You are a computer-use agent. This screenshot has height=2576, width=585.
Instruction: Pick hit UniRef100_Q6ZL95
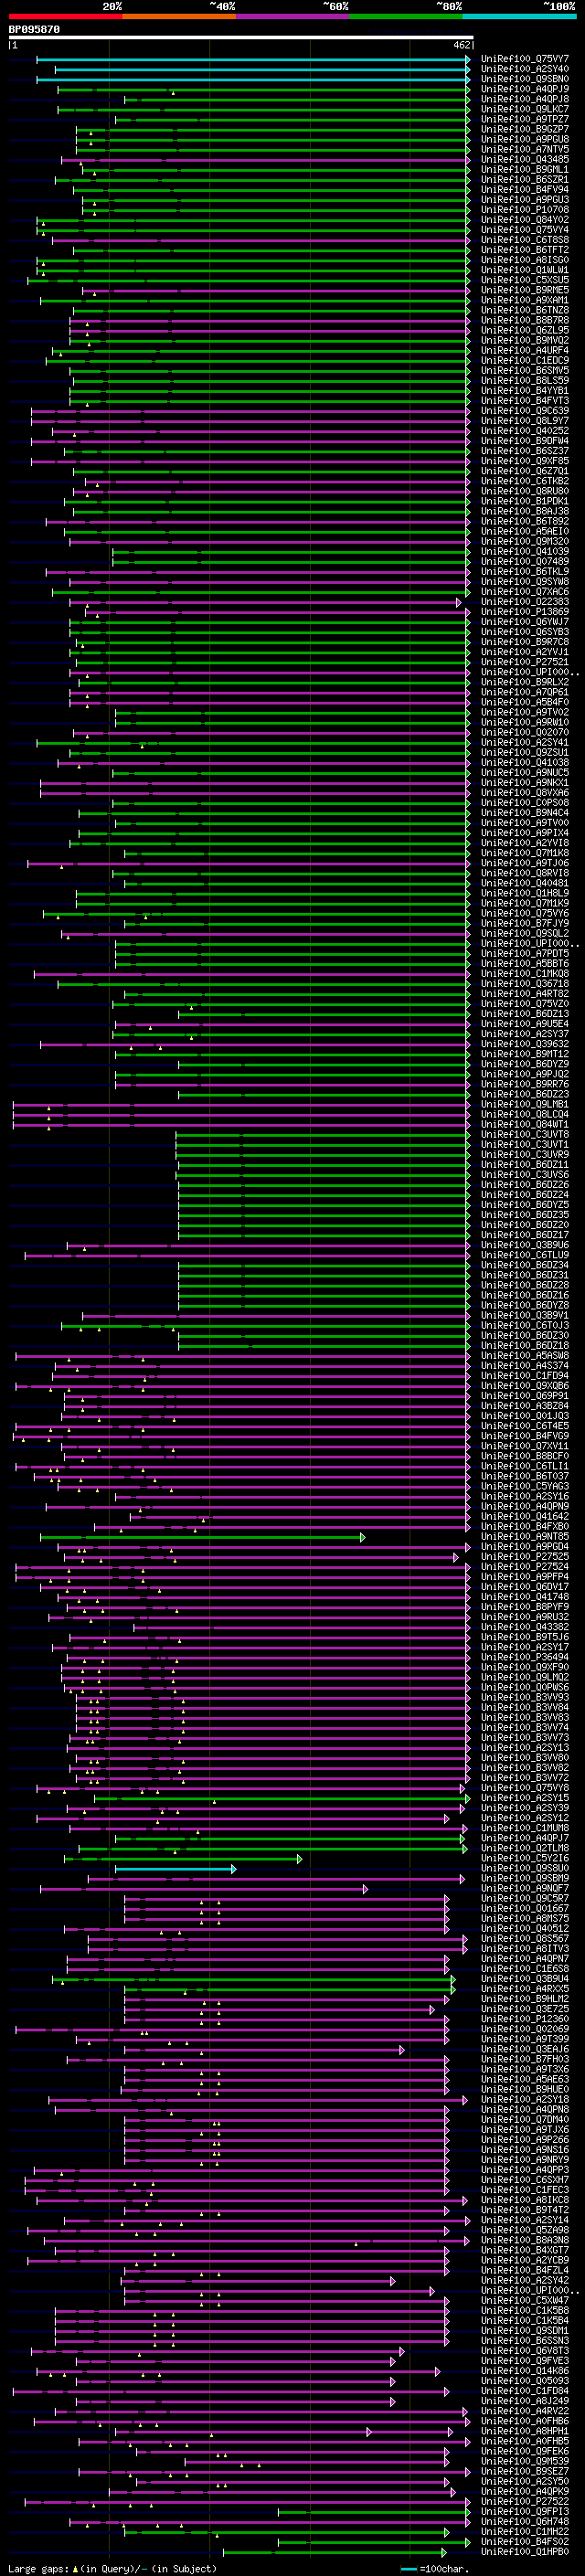pyautogui.click(x=525, y=331)
